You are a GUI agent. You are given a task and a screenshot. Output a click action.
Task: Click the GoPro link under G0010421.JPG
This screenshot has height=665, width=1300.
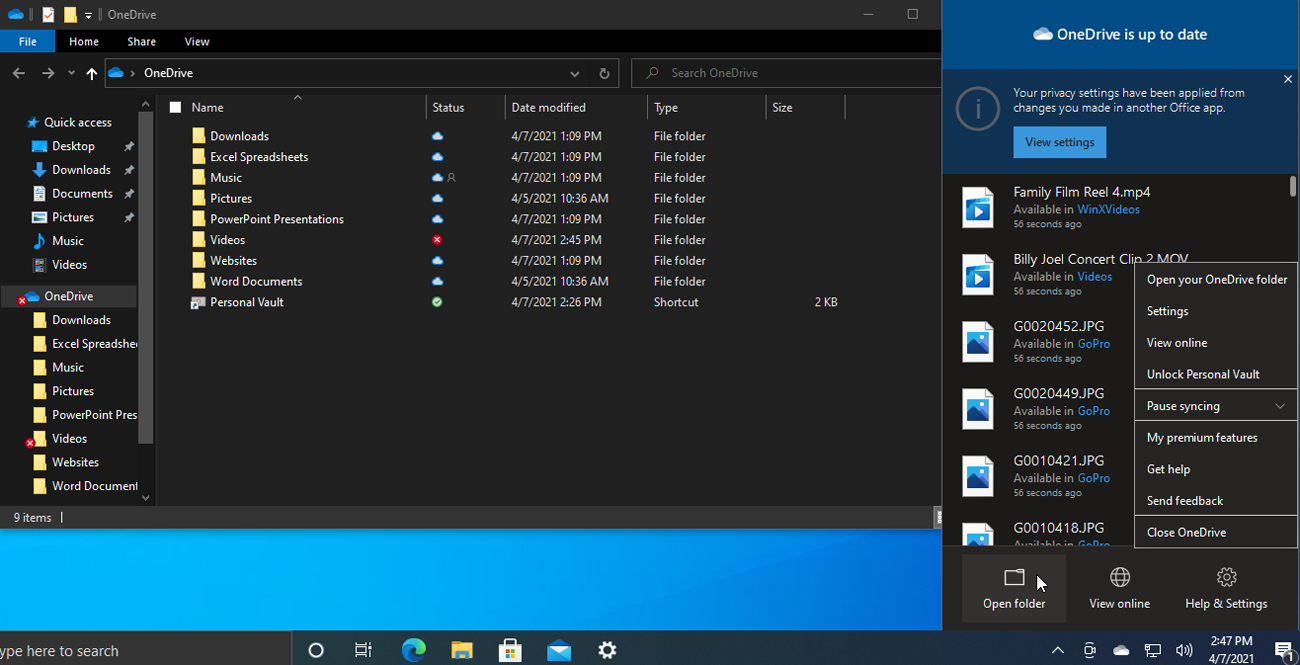coord(1094,478)
